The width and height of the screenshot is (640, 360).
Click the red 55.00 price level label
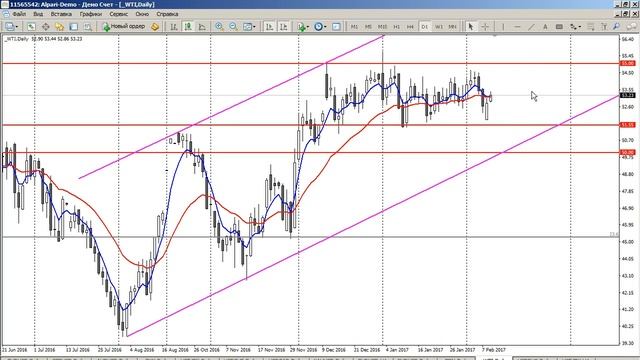627,63
